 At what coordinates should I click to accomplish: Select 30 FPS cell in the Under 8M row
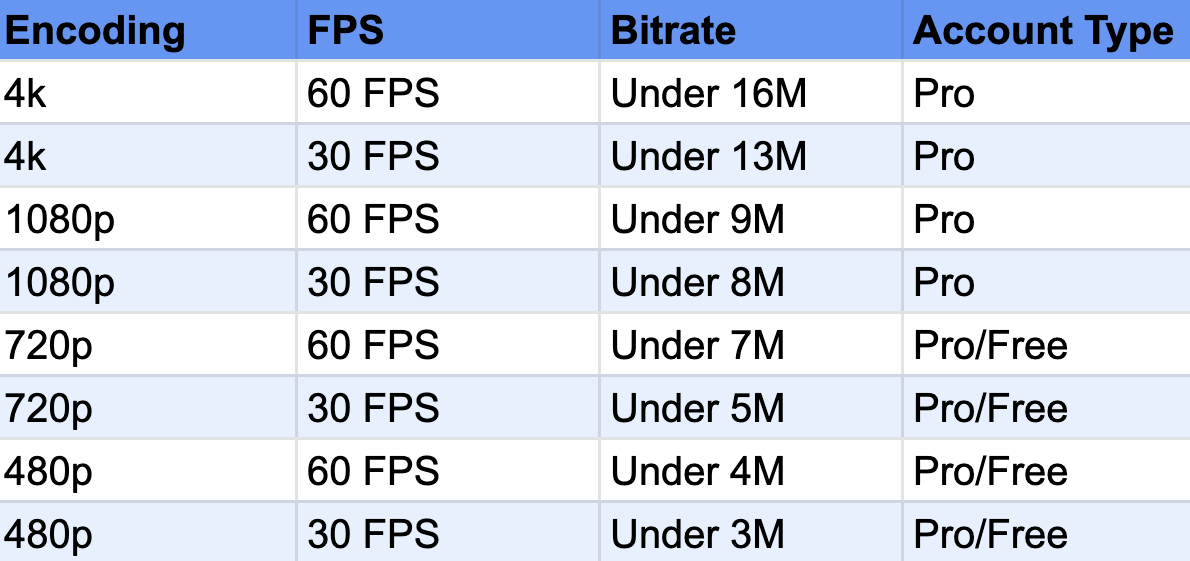click(448, 282)
